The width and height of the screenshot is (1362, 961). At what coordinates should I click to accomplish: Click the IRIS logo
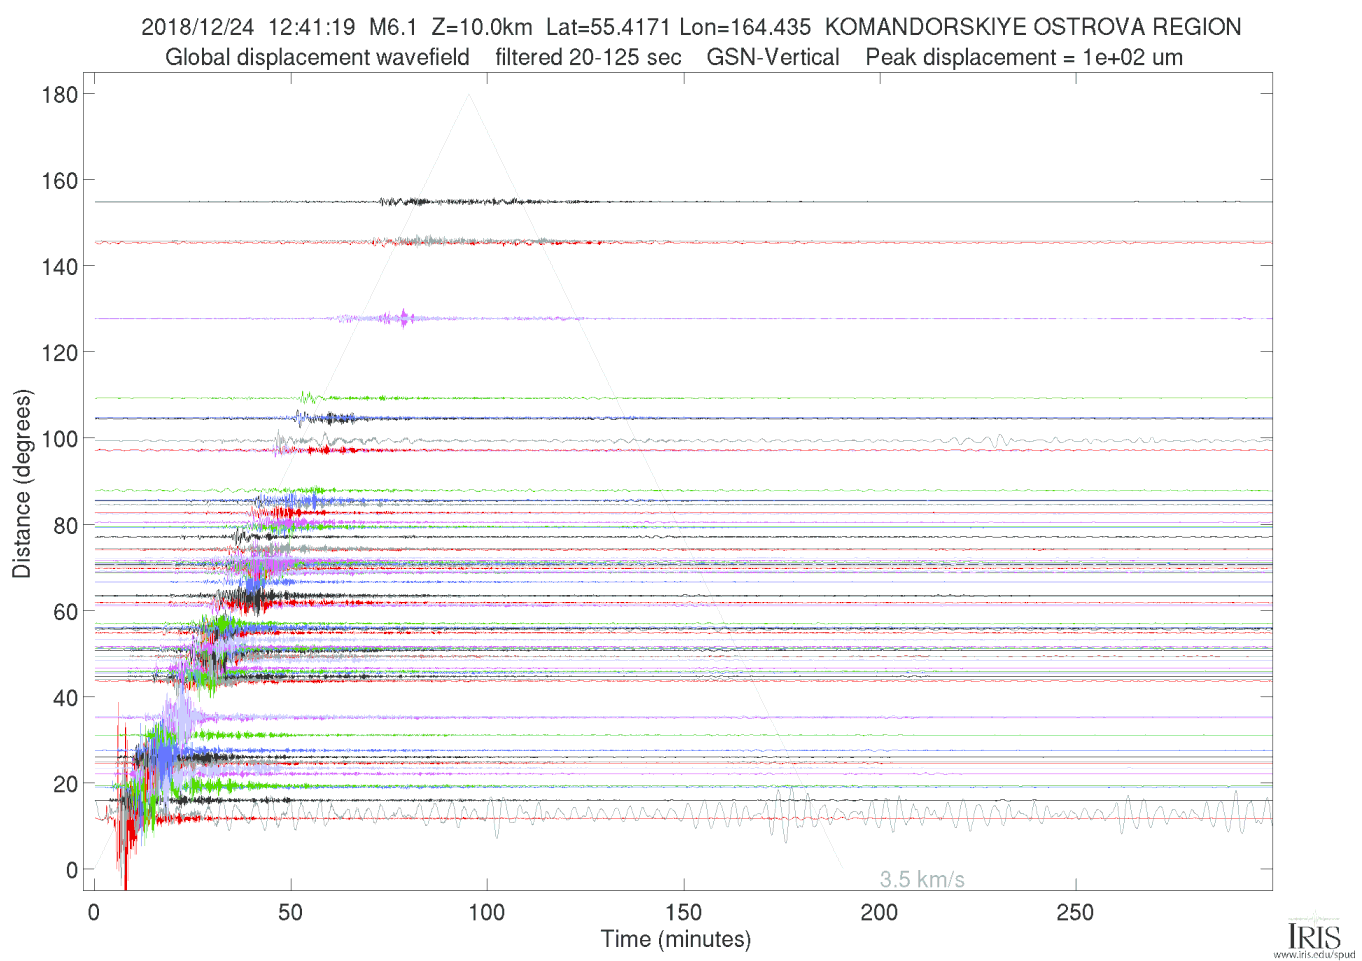tap(1313, 934)
